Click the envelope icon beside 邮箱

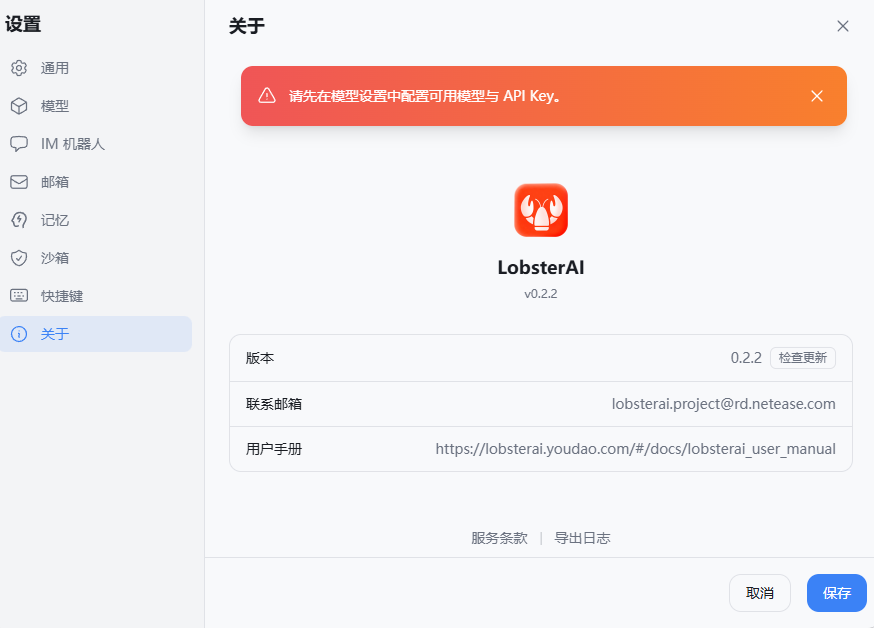pos(19,182)
